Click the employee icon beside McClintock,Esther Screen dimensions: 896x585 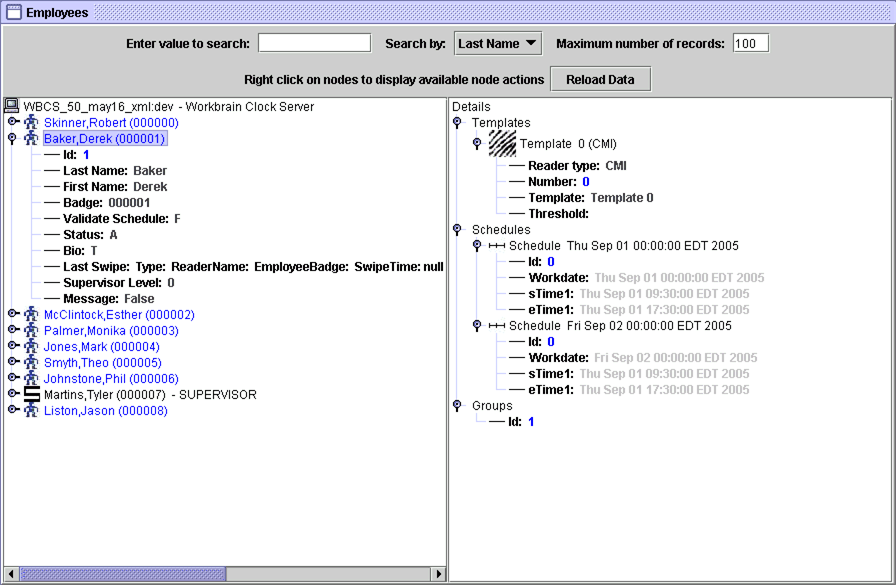[x=31, y=315]
